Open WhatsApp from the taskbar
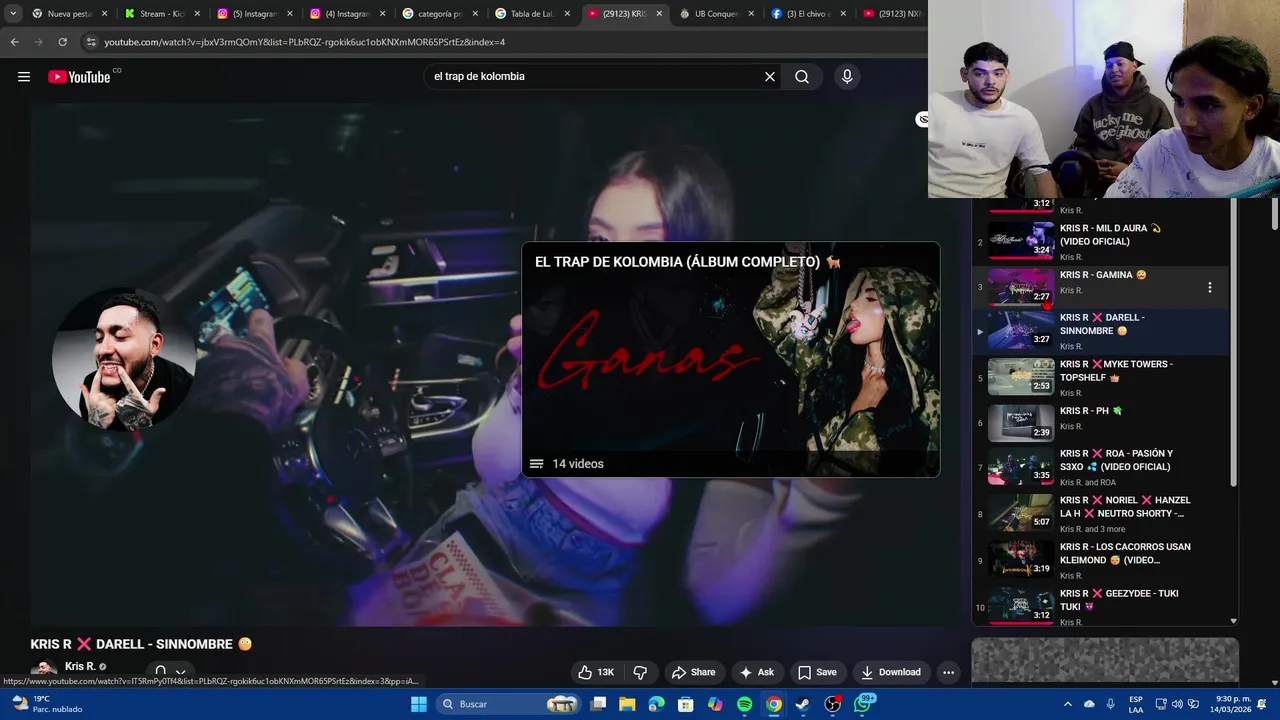This screenshot has width=1280, height=720. tap(862, 704)
